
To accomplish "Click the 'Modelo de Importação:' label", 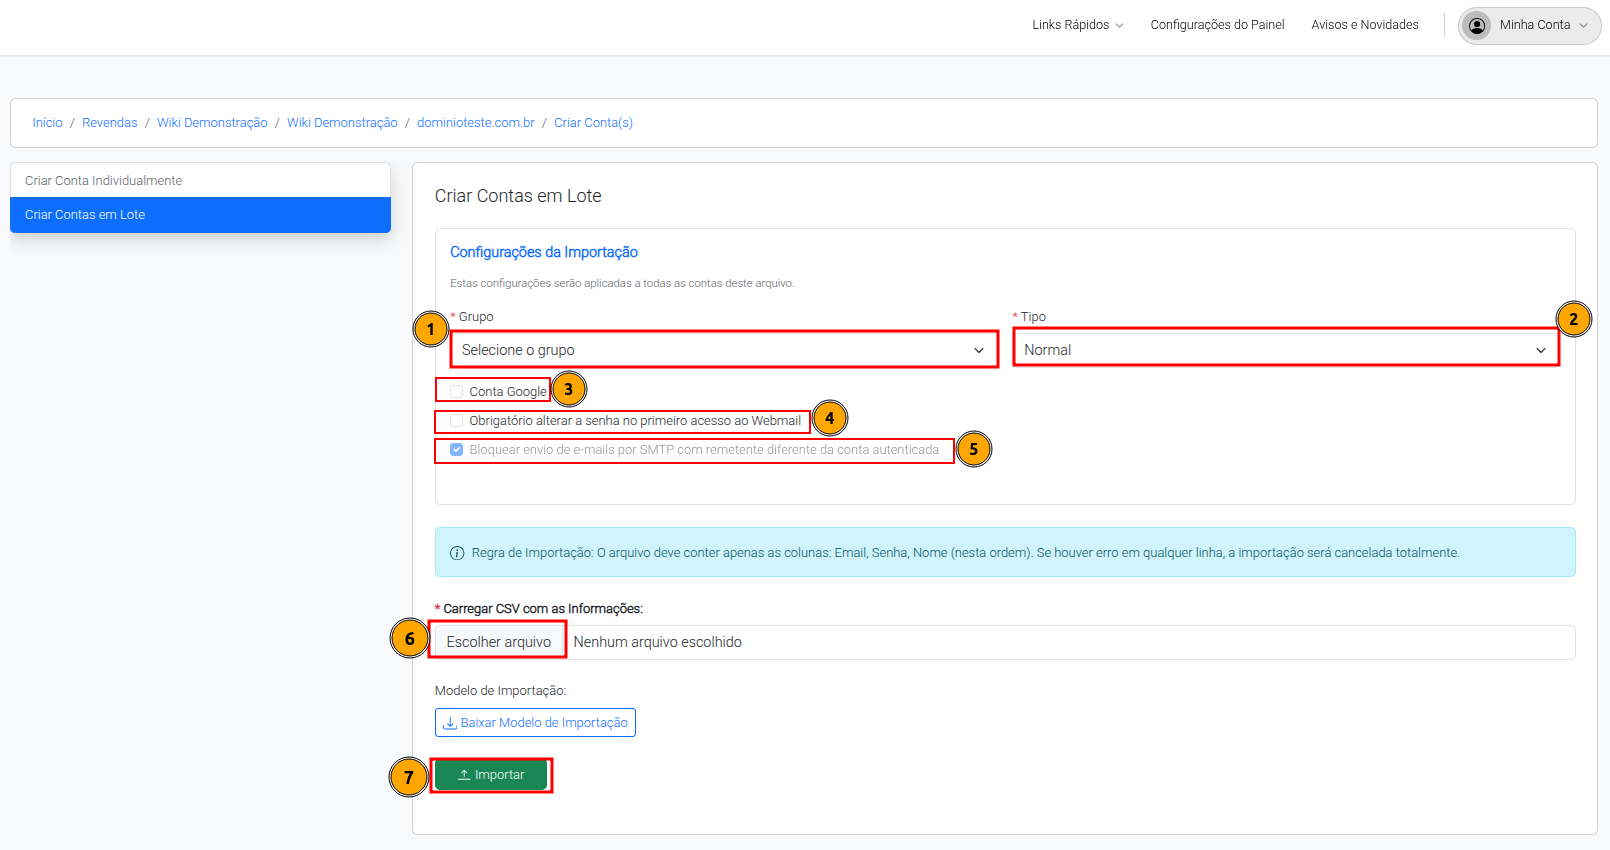I will (500, 691).
